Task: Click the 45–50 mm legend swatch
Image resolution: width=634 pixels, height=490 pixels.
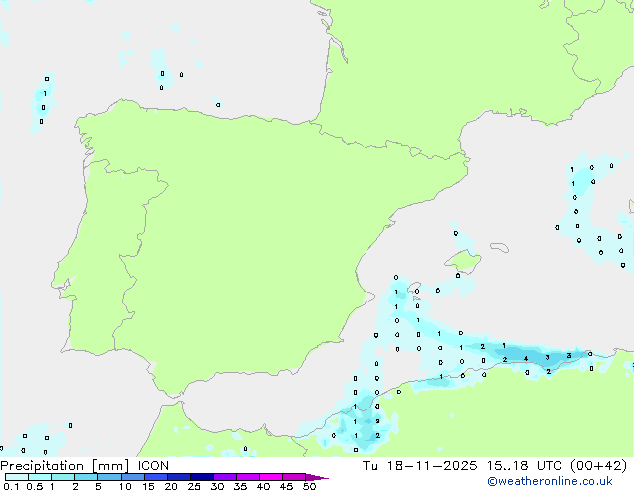Action: 294,477
